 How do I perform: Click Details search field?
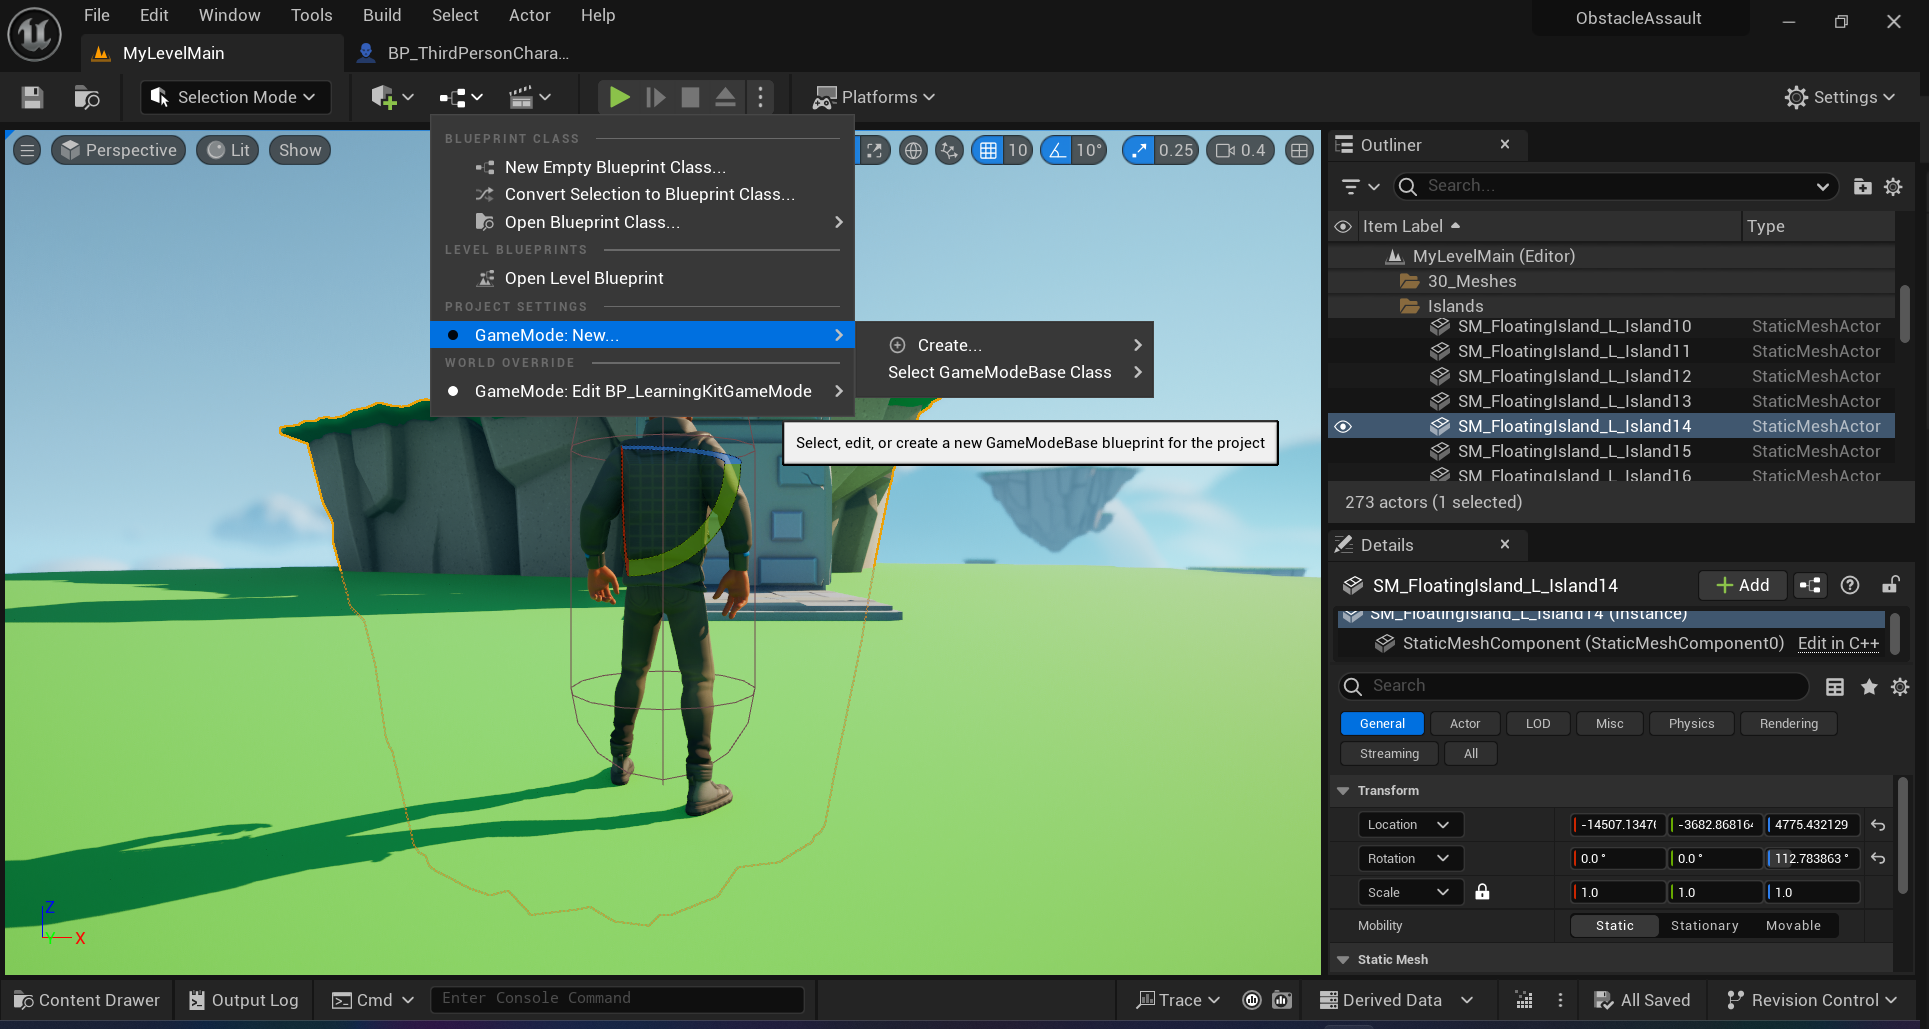1573,686
